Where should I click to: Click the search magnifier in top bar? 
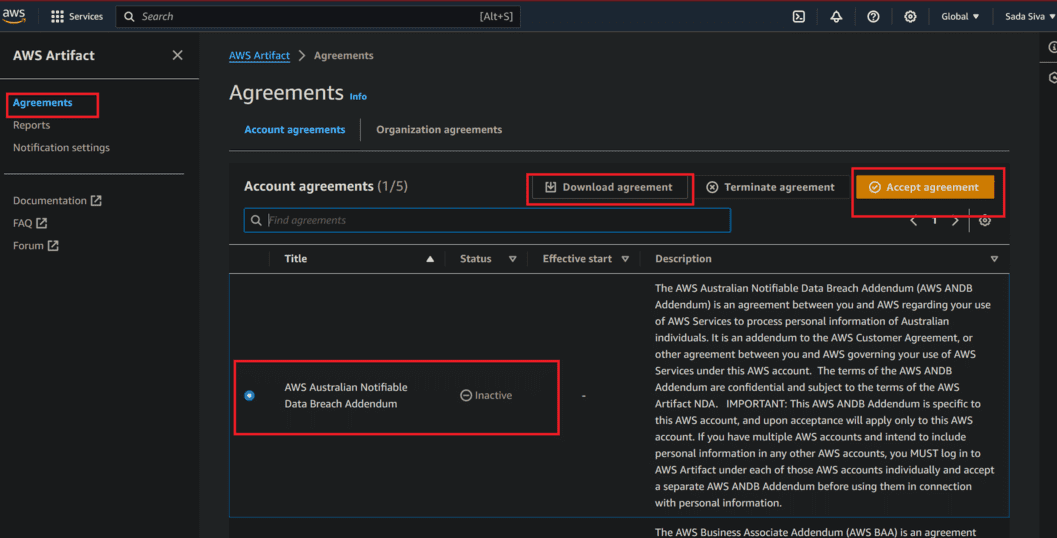[129, 16]
